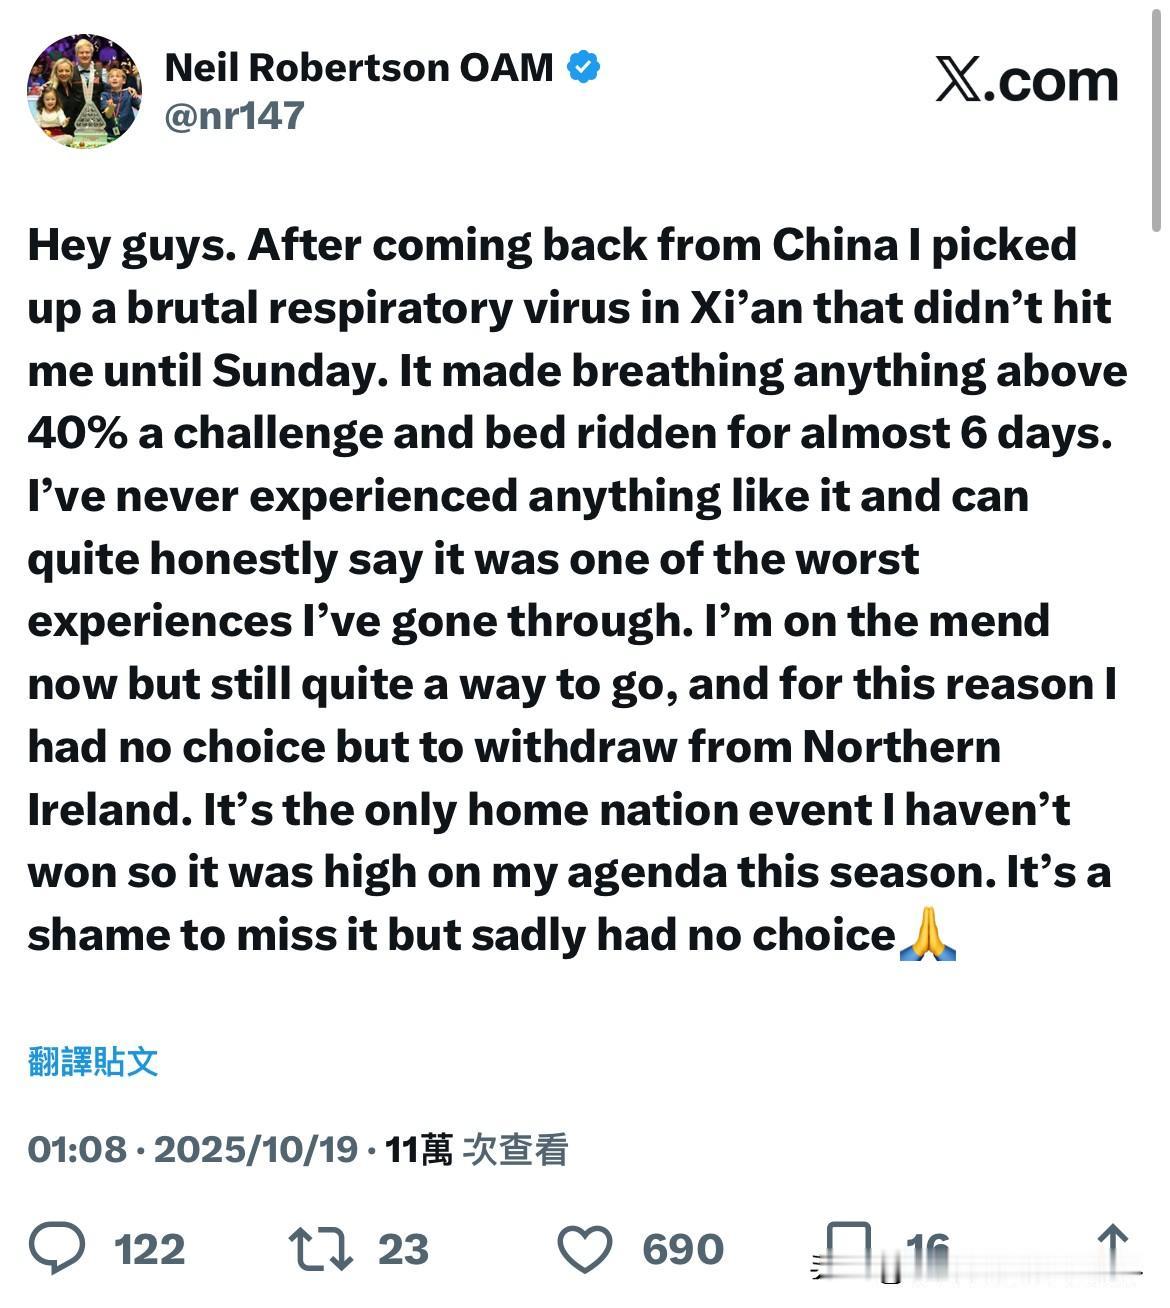Click the 23 reposts count
The image size is (1170, 1308).
pos(403,1250)
